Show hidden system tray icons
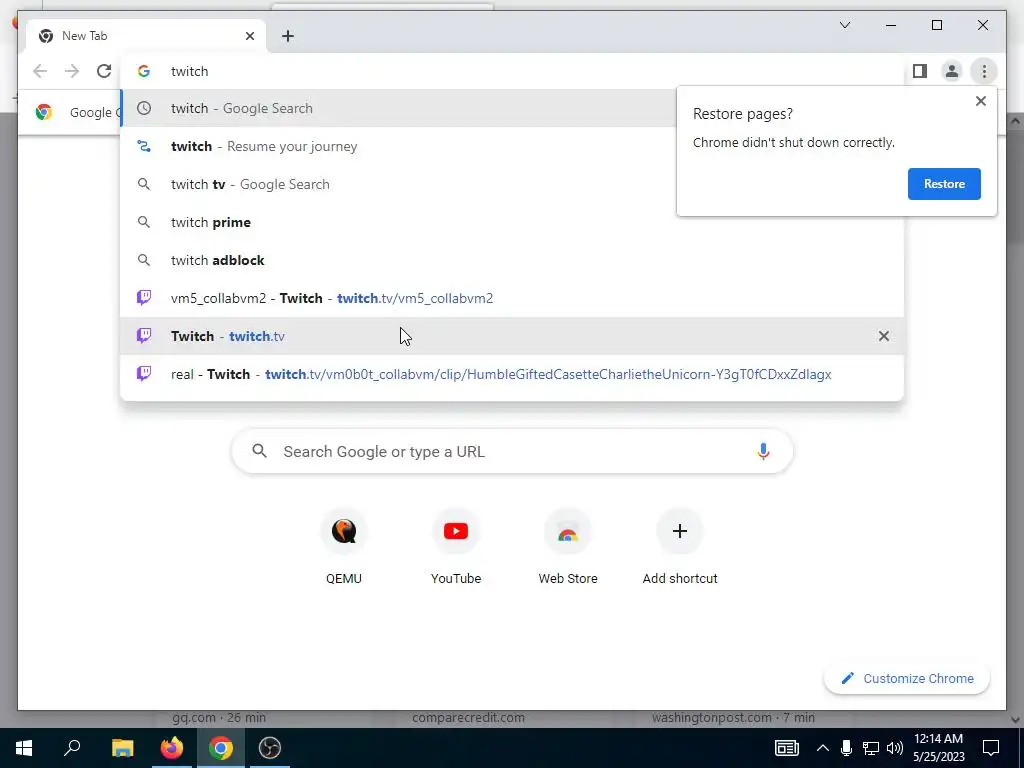1024x768 pixels. tap(823, 748)
